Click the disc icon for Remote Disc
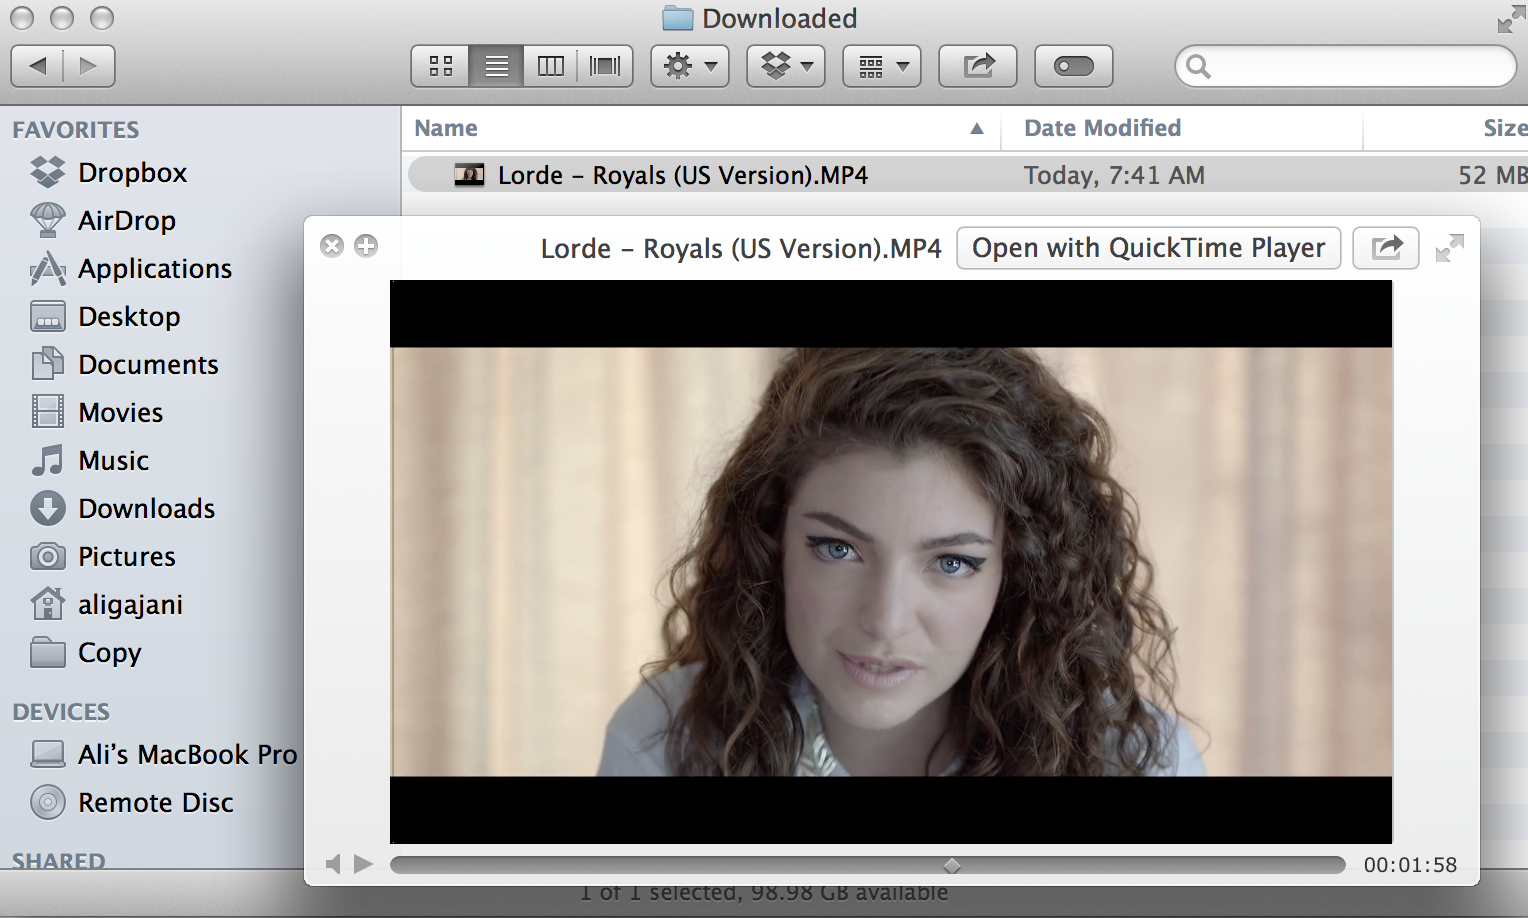The height and width of the screenshot is (918, 1528). point(48,802)
